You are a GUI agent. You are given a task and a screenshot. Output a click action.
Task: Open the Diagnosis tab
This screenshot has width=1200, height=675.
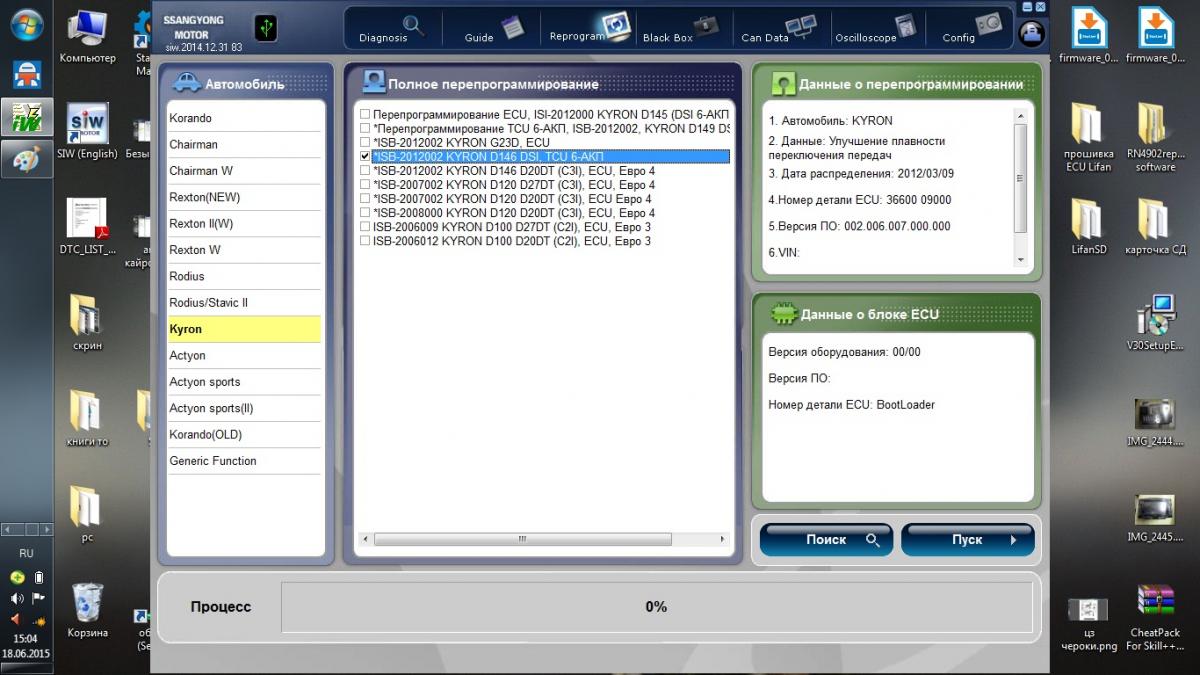pyautogui.click(x=392, y=28)
